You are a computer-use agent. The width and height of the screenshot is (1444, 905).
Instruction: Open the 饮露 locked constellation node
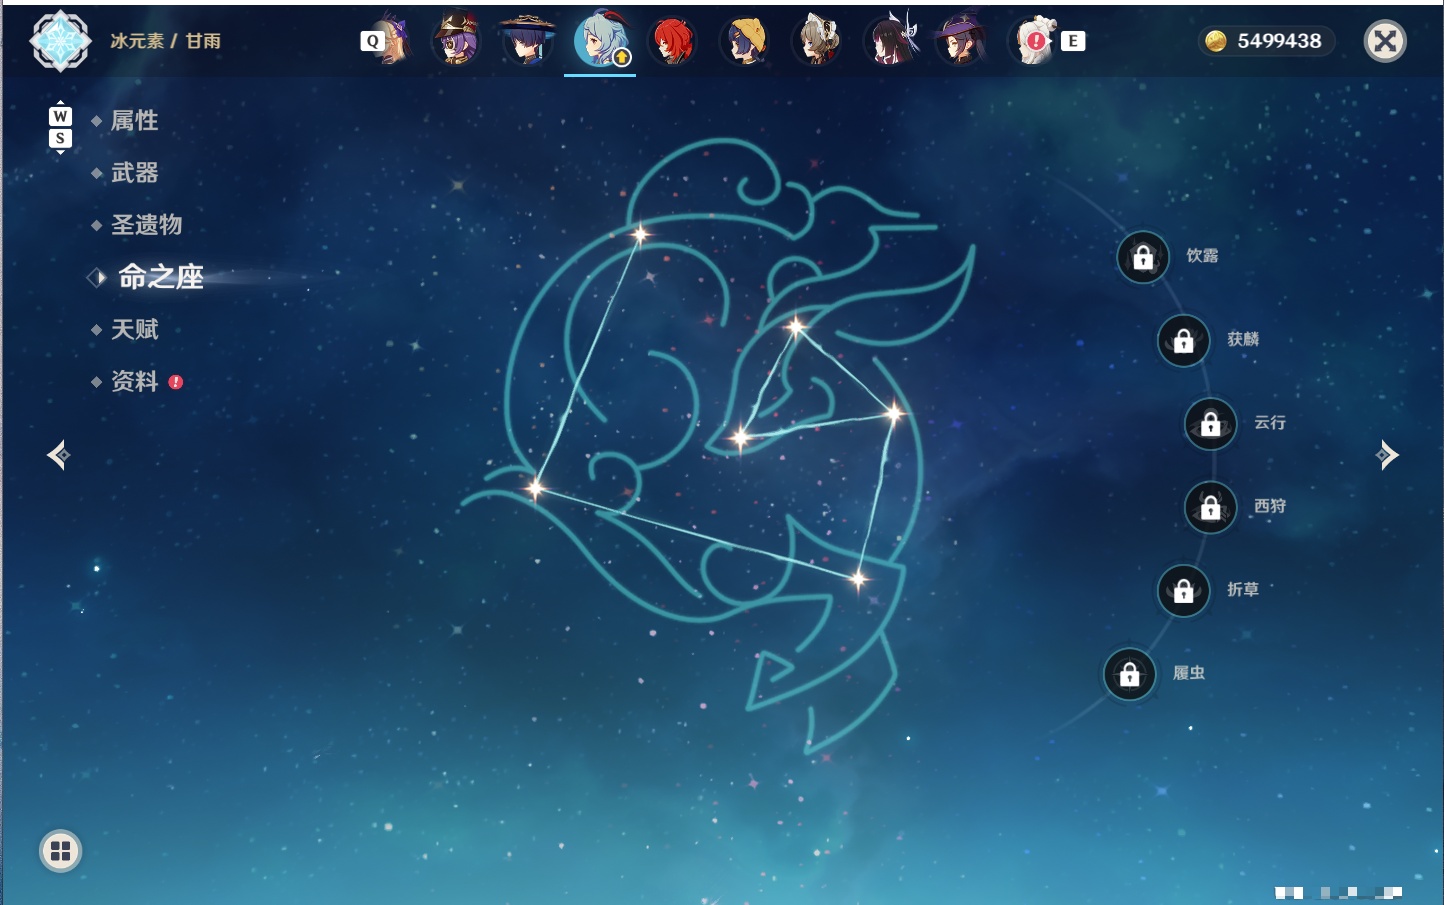pyautogui.click(x=1143, y=257)
